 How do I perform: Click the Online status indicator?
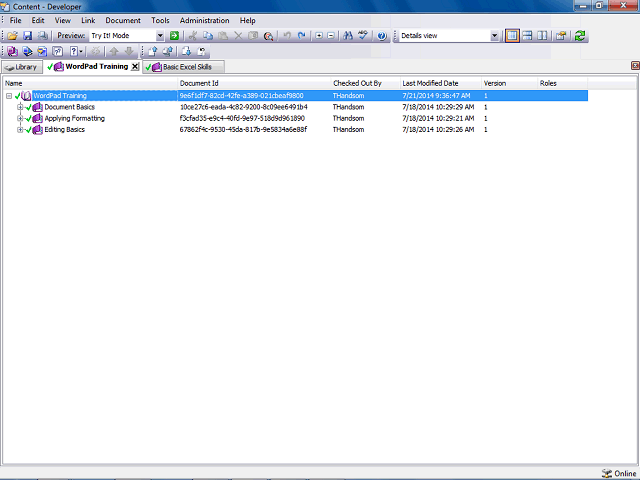click(x=619, y=473)
